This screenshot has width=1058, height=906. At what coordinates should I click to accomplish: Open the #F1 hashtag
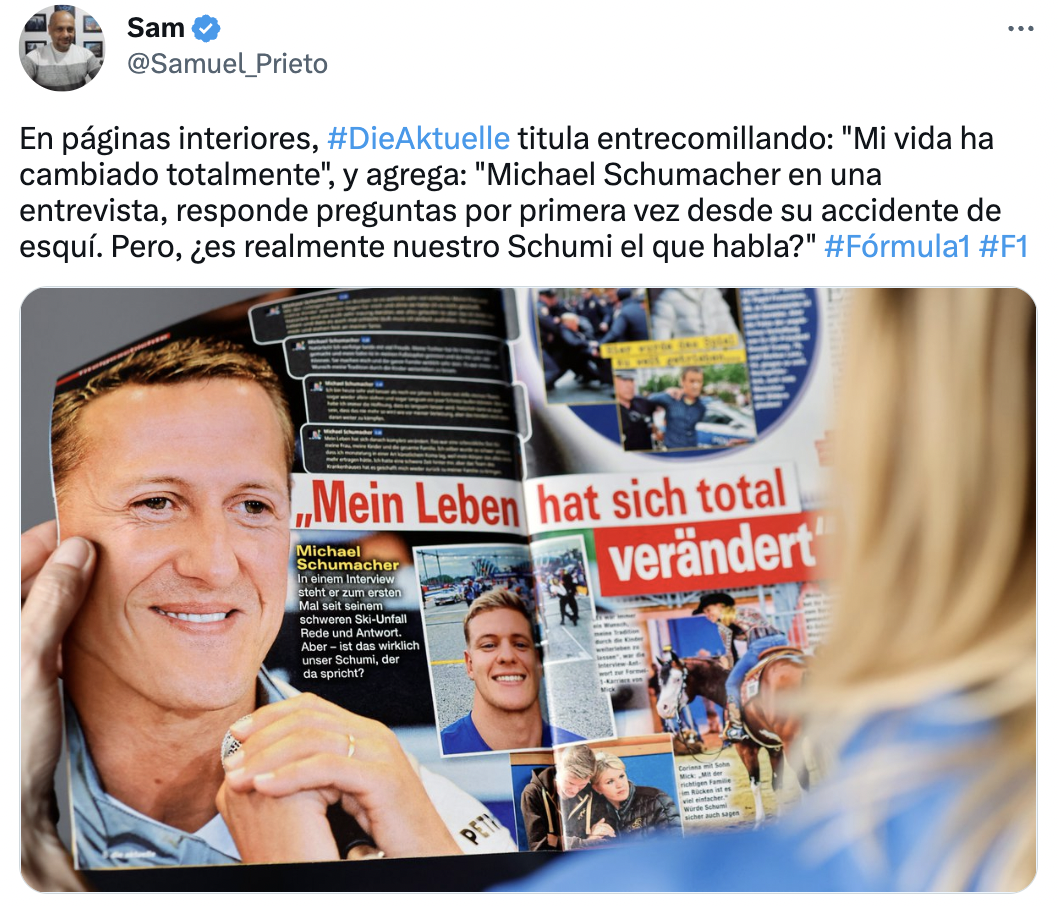tap(1003, 247)
